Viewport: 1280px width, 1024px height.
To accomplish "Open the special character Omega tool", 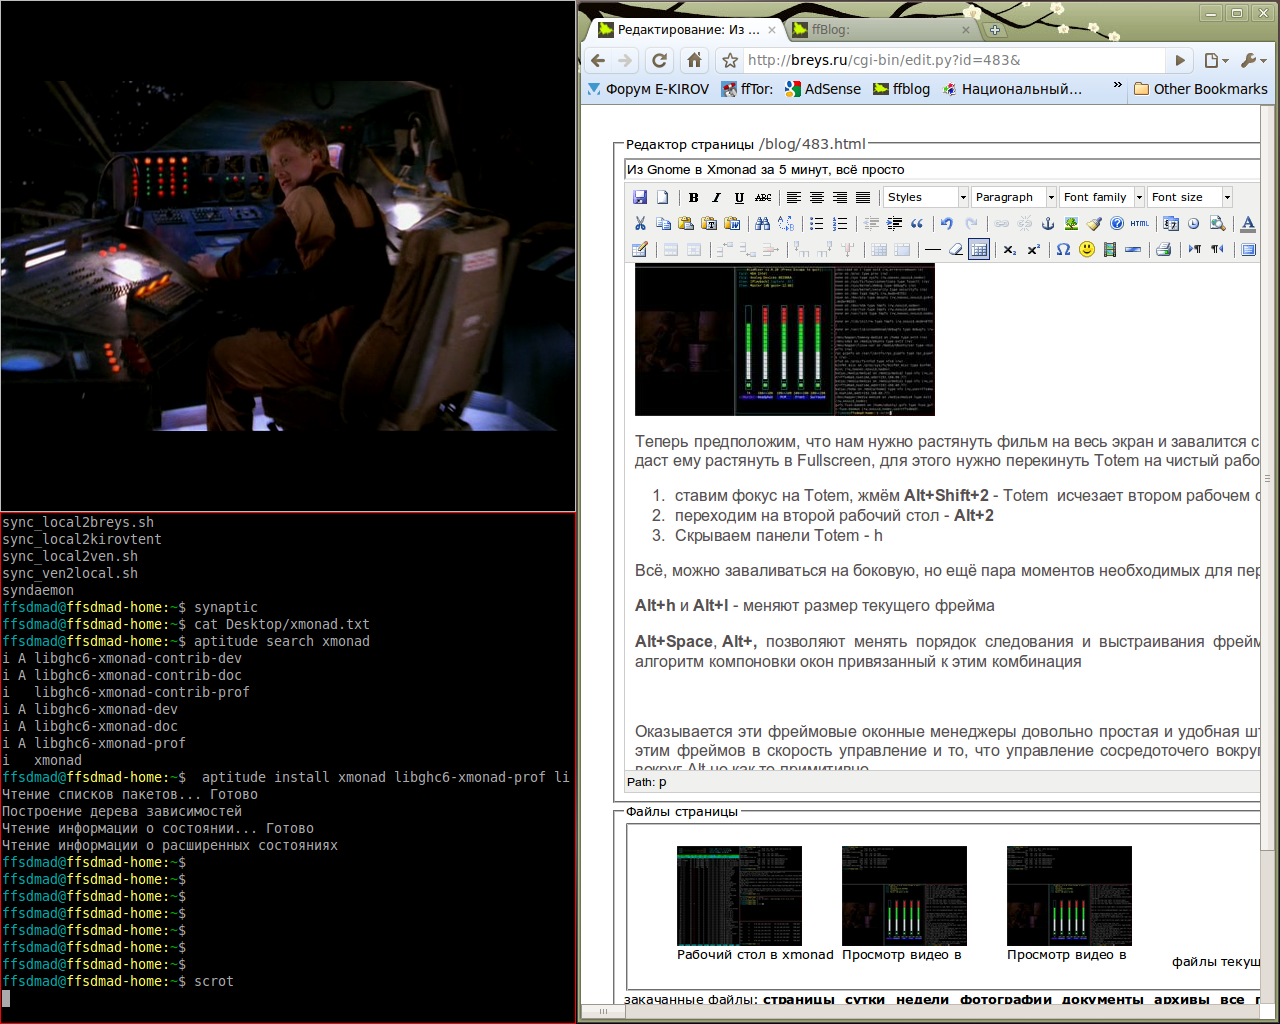I will (x=1063, y=249).
